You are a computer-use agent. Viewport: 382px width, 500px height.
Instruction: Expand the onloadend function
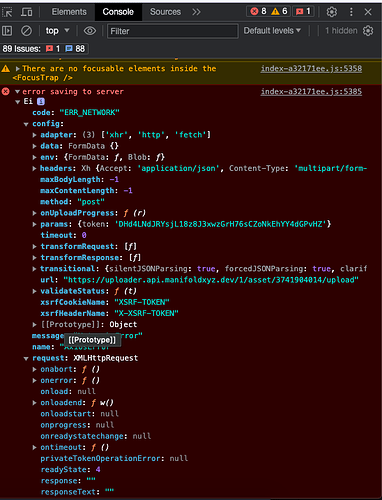pos(34,403)
